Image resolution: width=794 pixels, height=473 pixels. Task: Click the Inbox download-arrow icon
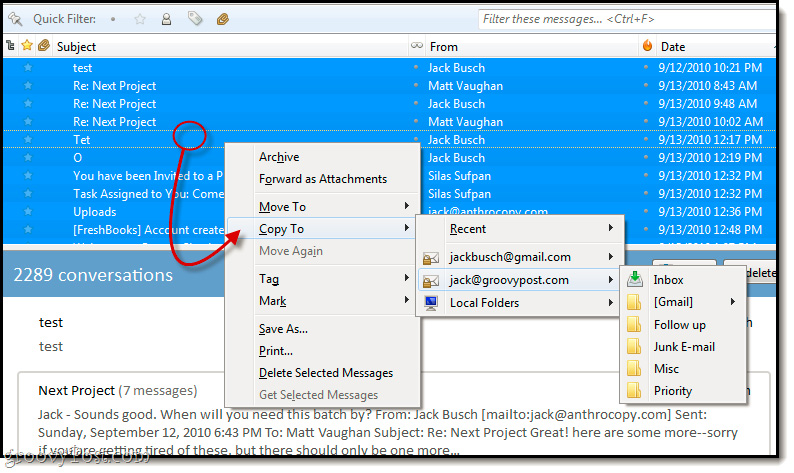(x=634, y=279)
